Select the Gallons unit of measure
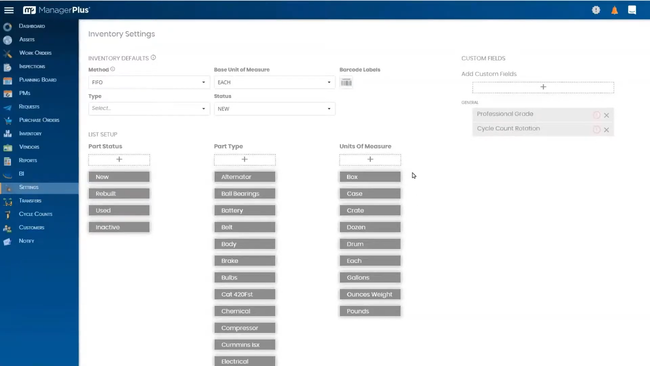 click(x=370, y=278)
